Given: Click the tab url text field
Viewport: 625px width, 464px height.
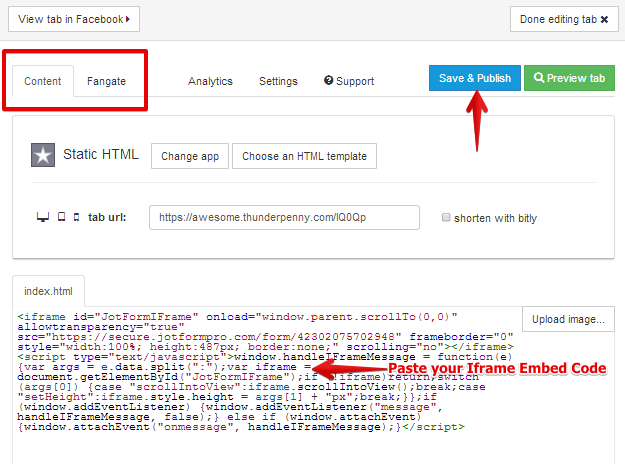Looking at the screenshot, I should tap(284, 217).
